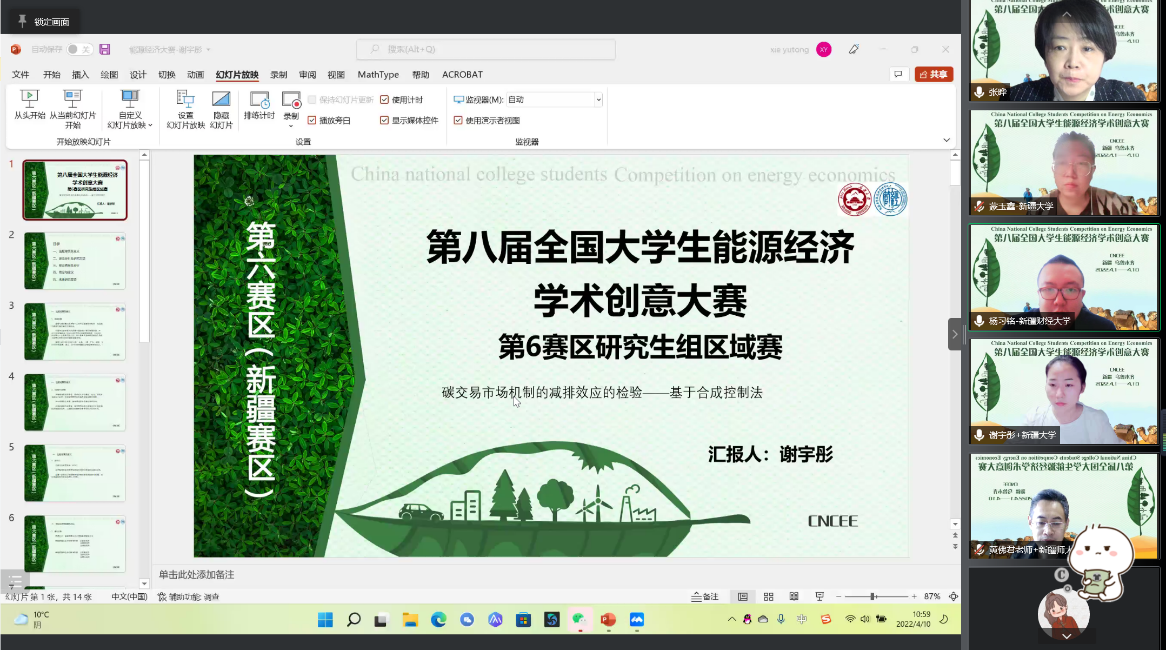Image resolution: width=1166 pixels, height=650 pixels.
Task: Click the 锁定画面 pin button
Action: 43,22
